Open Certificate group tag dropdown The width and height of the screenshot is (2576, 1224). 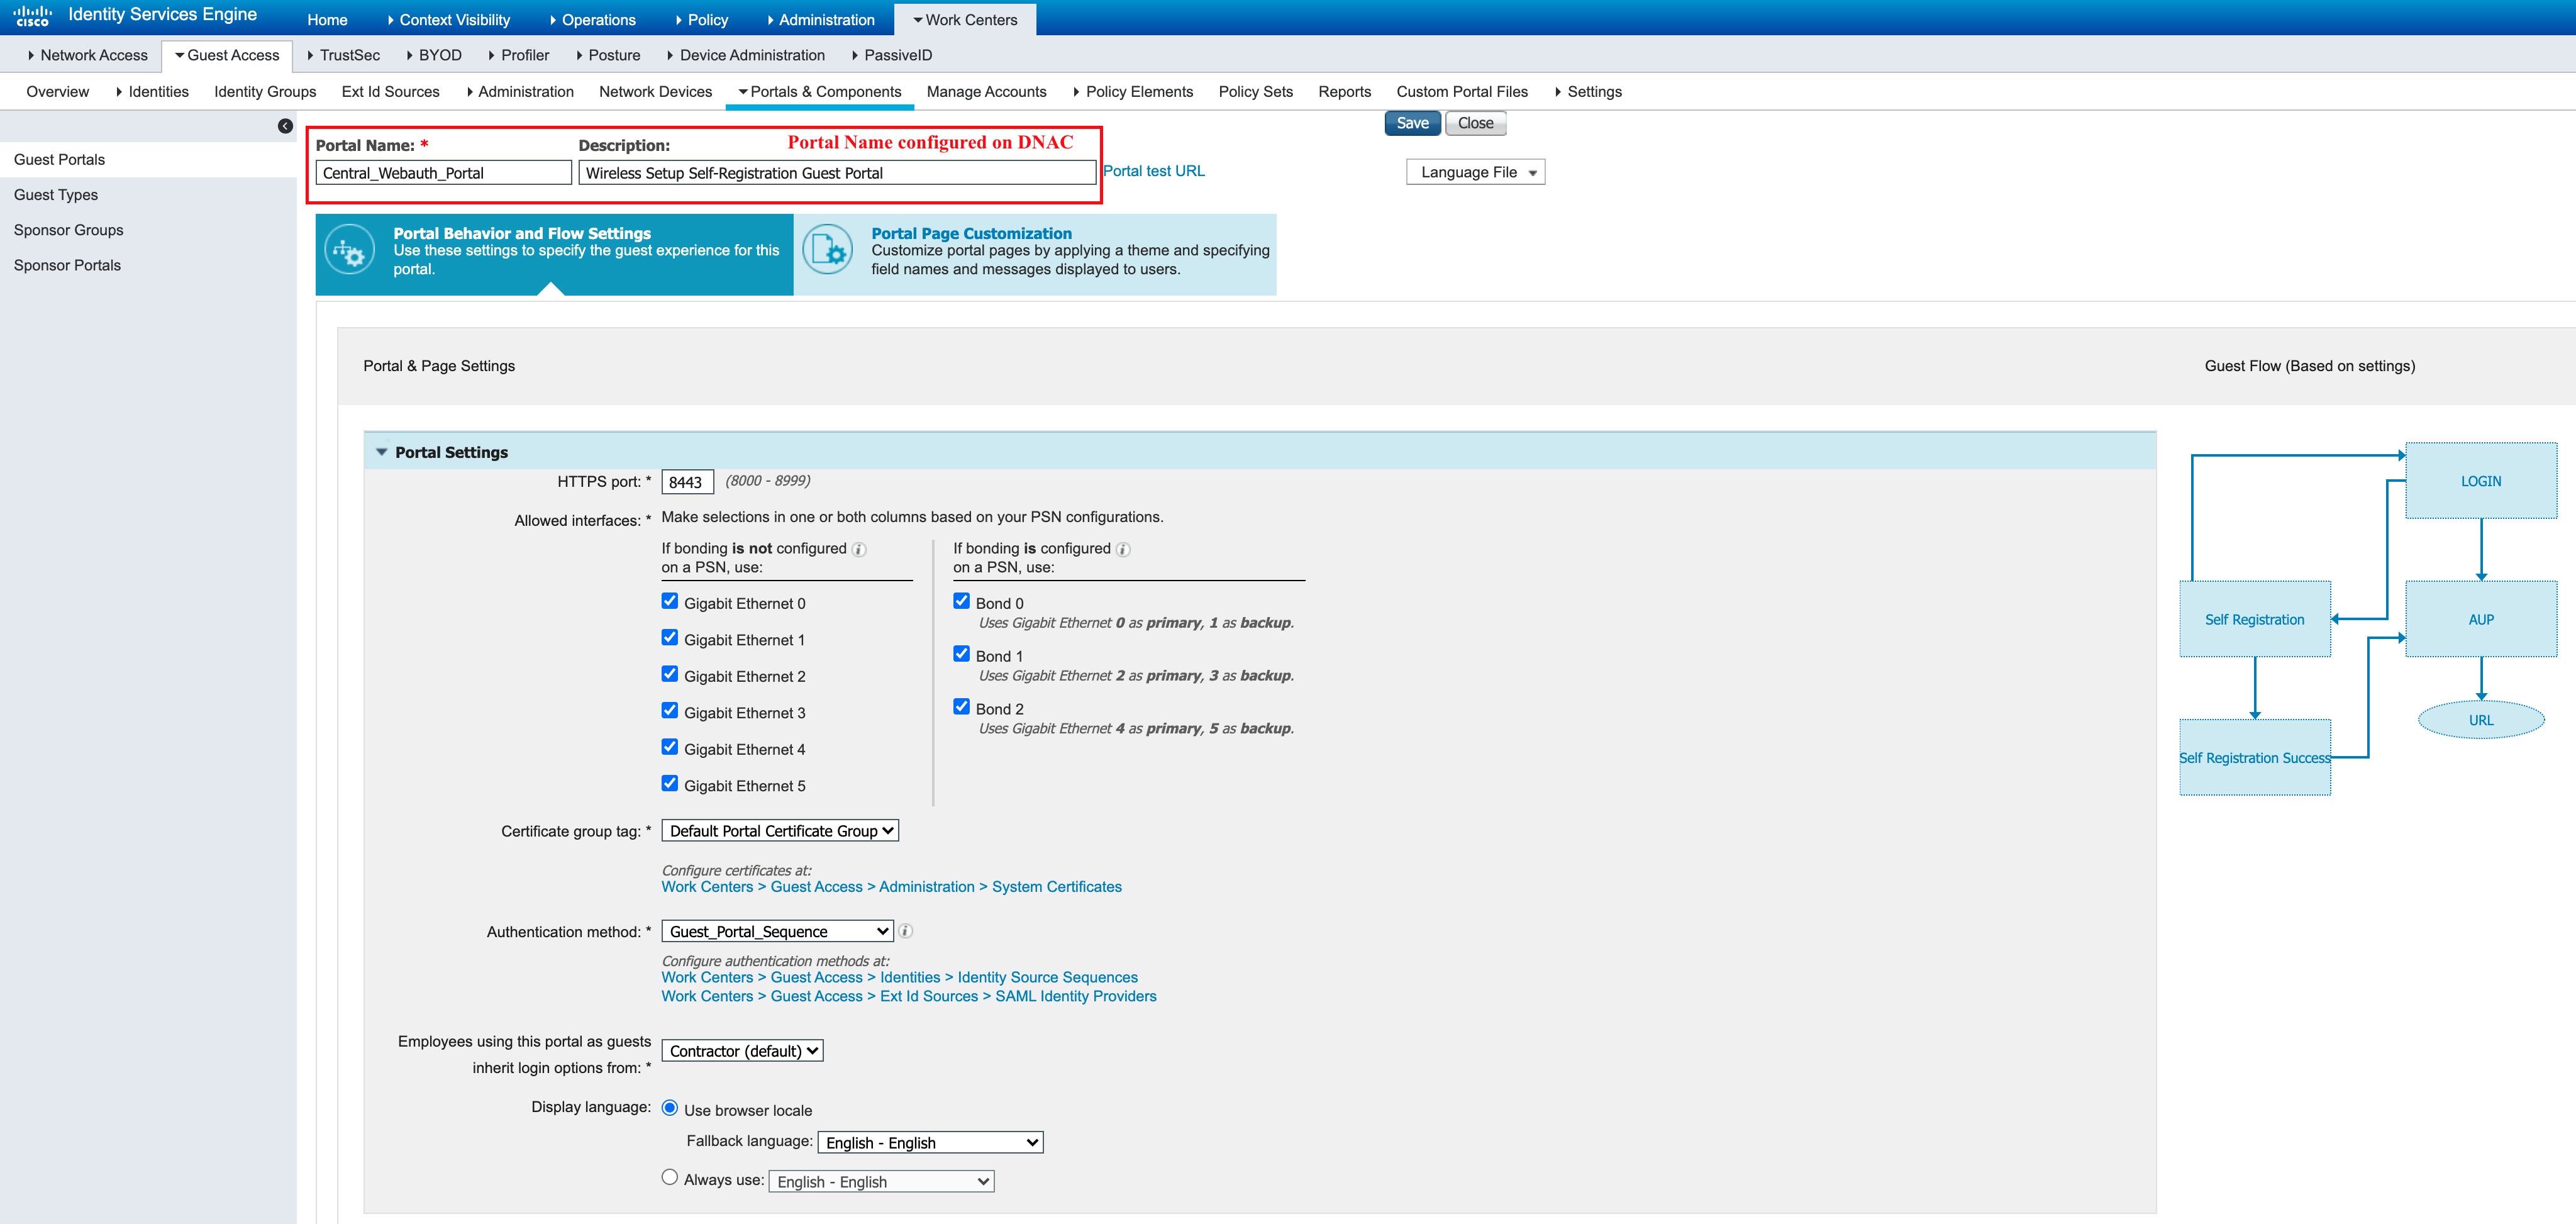click(x=780, y=831)
